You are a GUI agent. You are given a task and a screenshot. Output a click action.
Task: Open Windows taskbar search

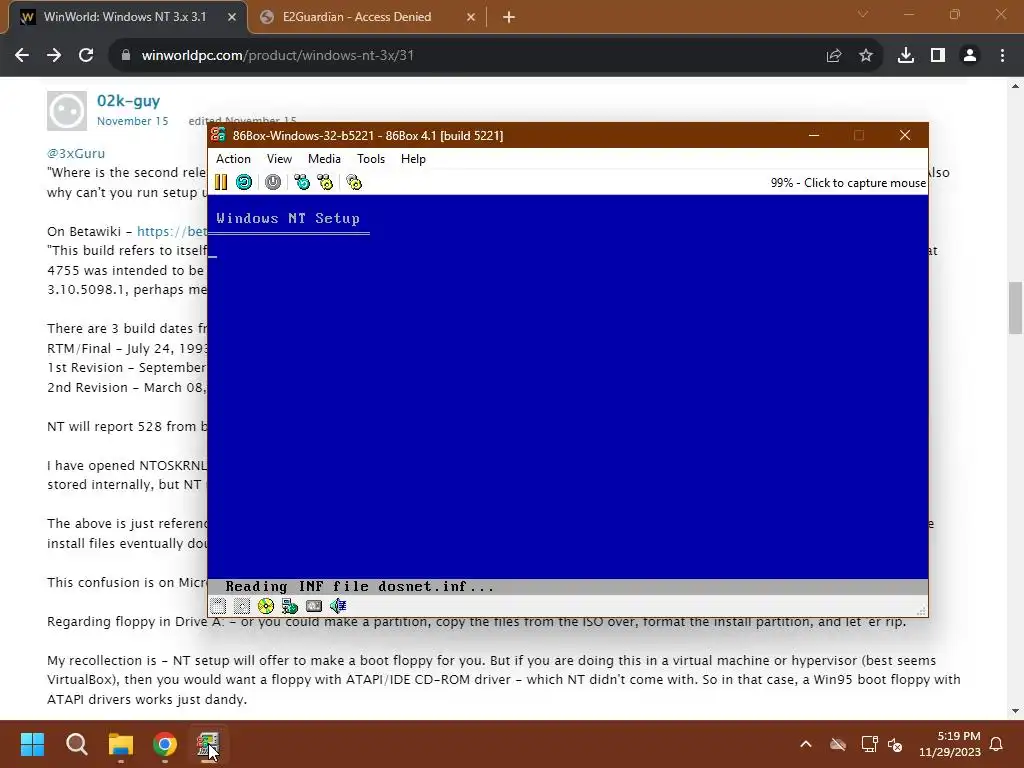pyautogui.click(x=76, y=744)
